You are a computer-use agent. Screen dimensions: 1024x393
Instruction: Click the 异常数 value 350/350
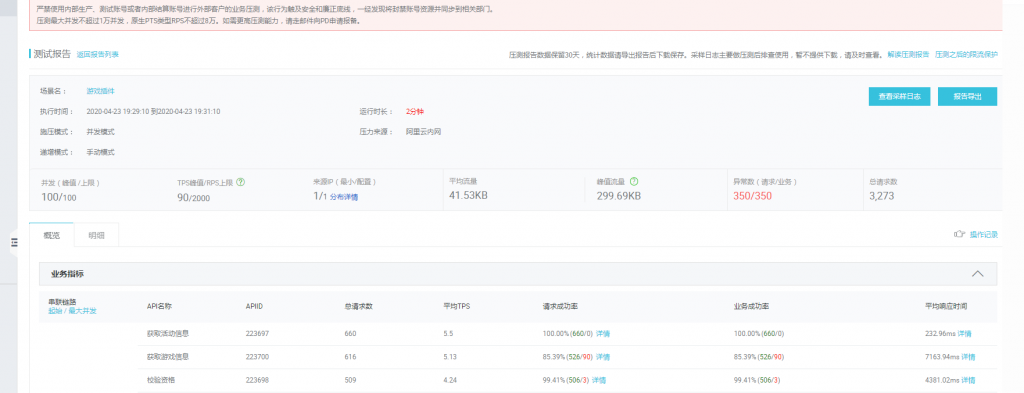click(752, 196)
